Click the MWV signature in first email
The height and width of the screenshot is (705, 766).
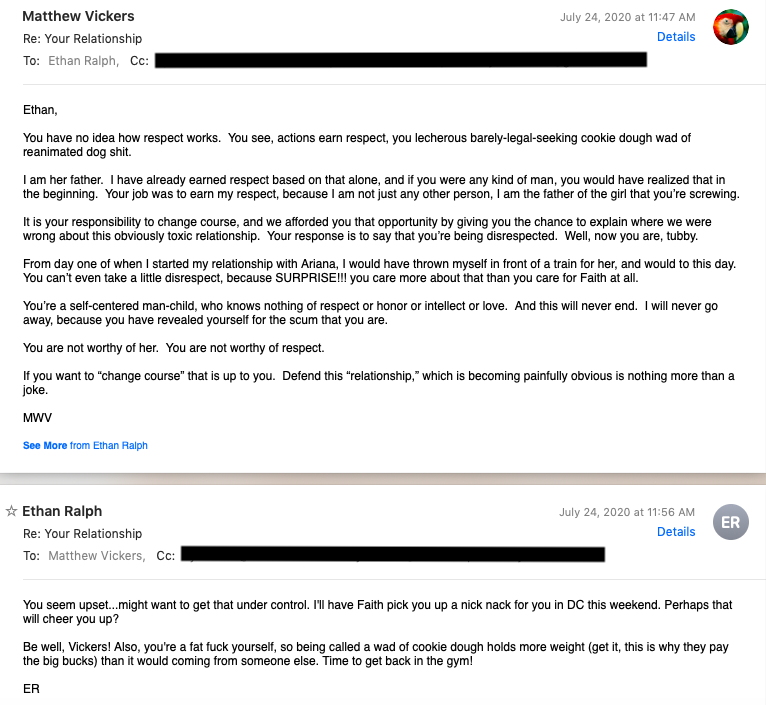point(37,418)
